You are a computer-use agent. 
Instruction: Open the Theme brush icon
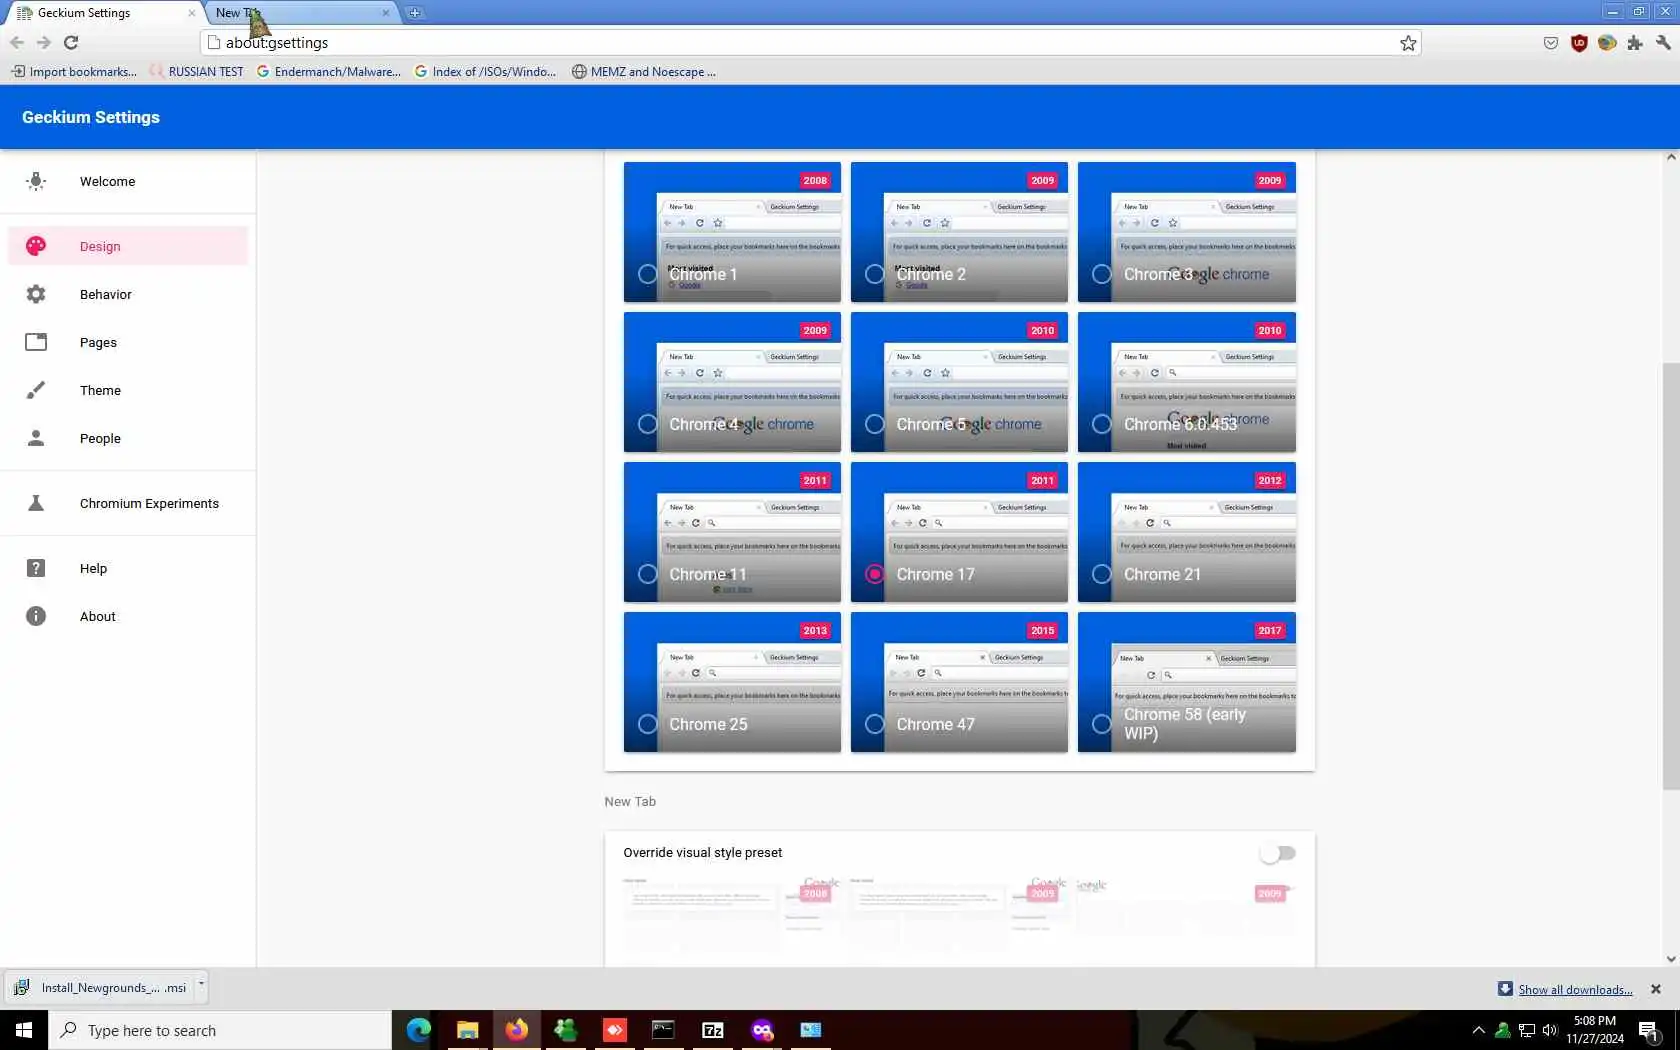pos(36,390)
